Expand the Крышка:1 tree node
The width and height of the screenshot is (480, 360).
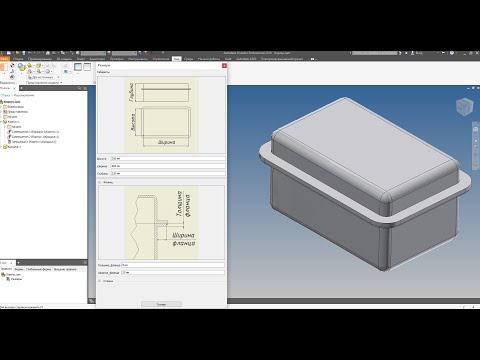pyautogui.click(x=1, y=147)
